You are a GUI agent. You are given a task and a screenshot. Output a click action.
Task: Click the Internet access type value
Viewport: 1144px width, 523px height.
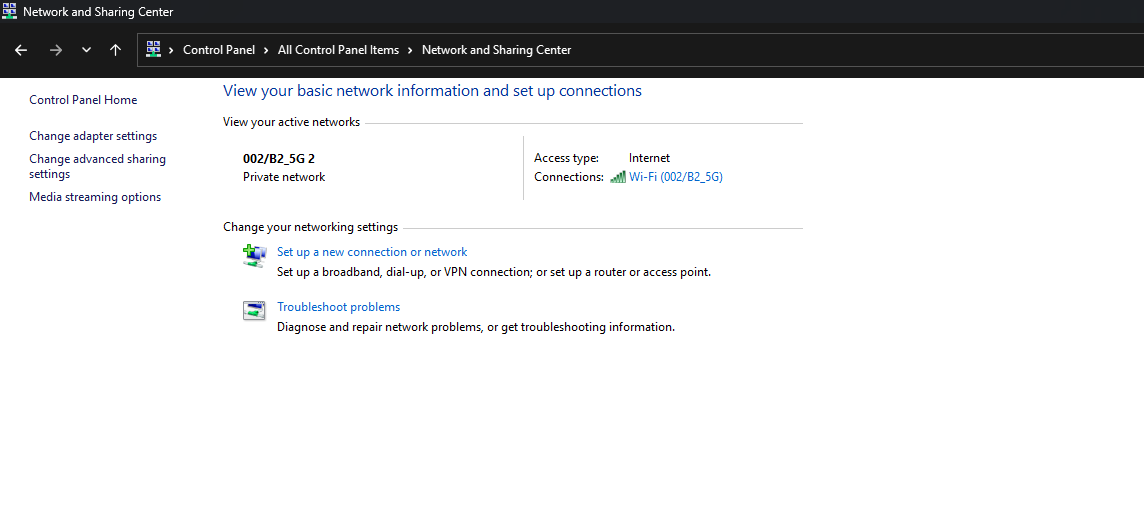649,158
